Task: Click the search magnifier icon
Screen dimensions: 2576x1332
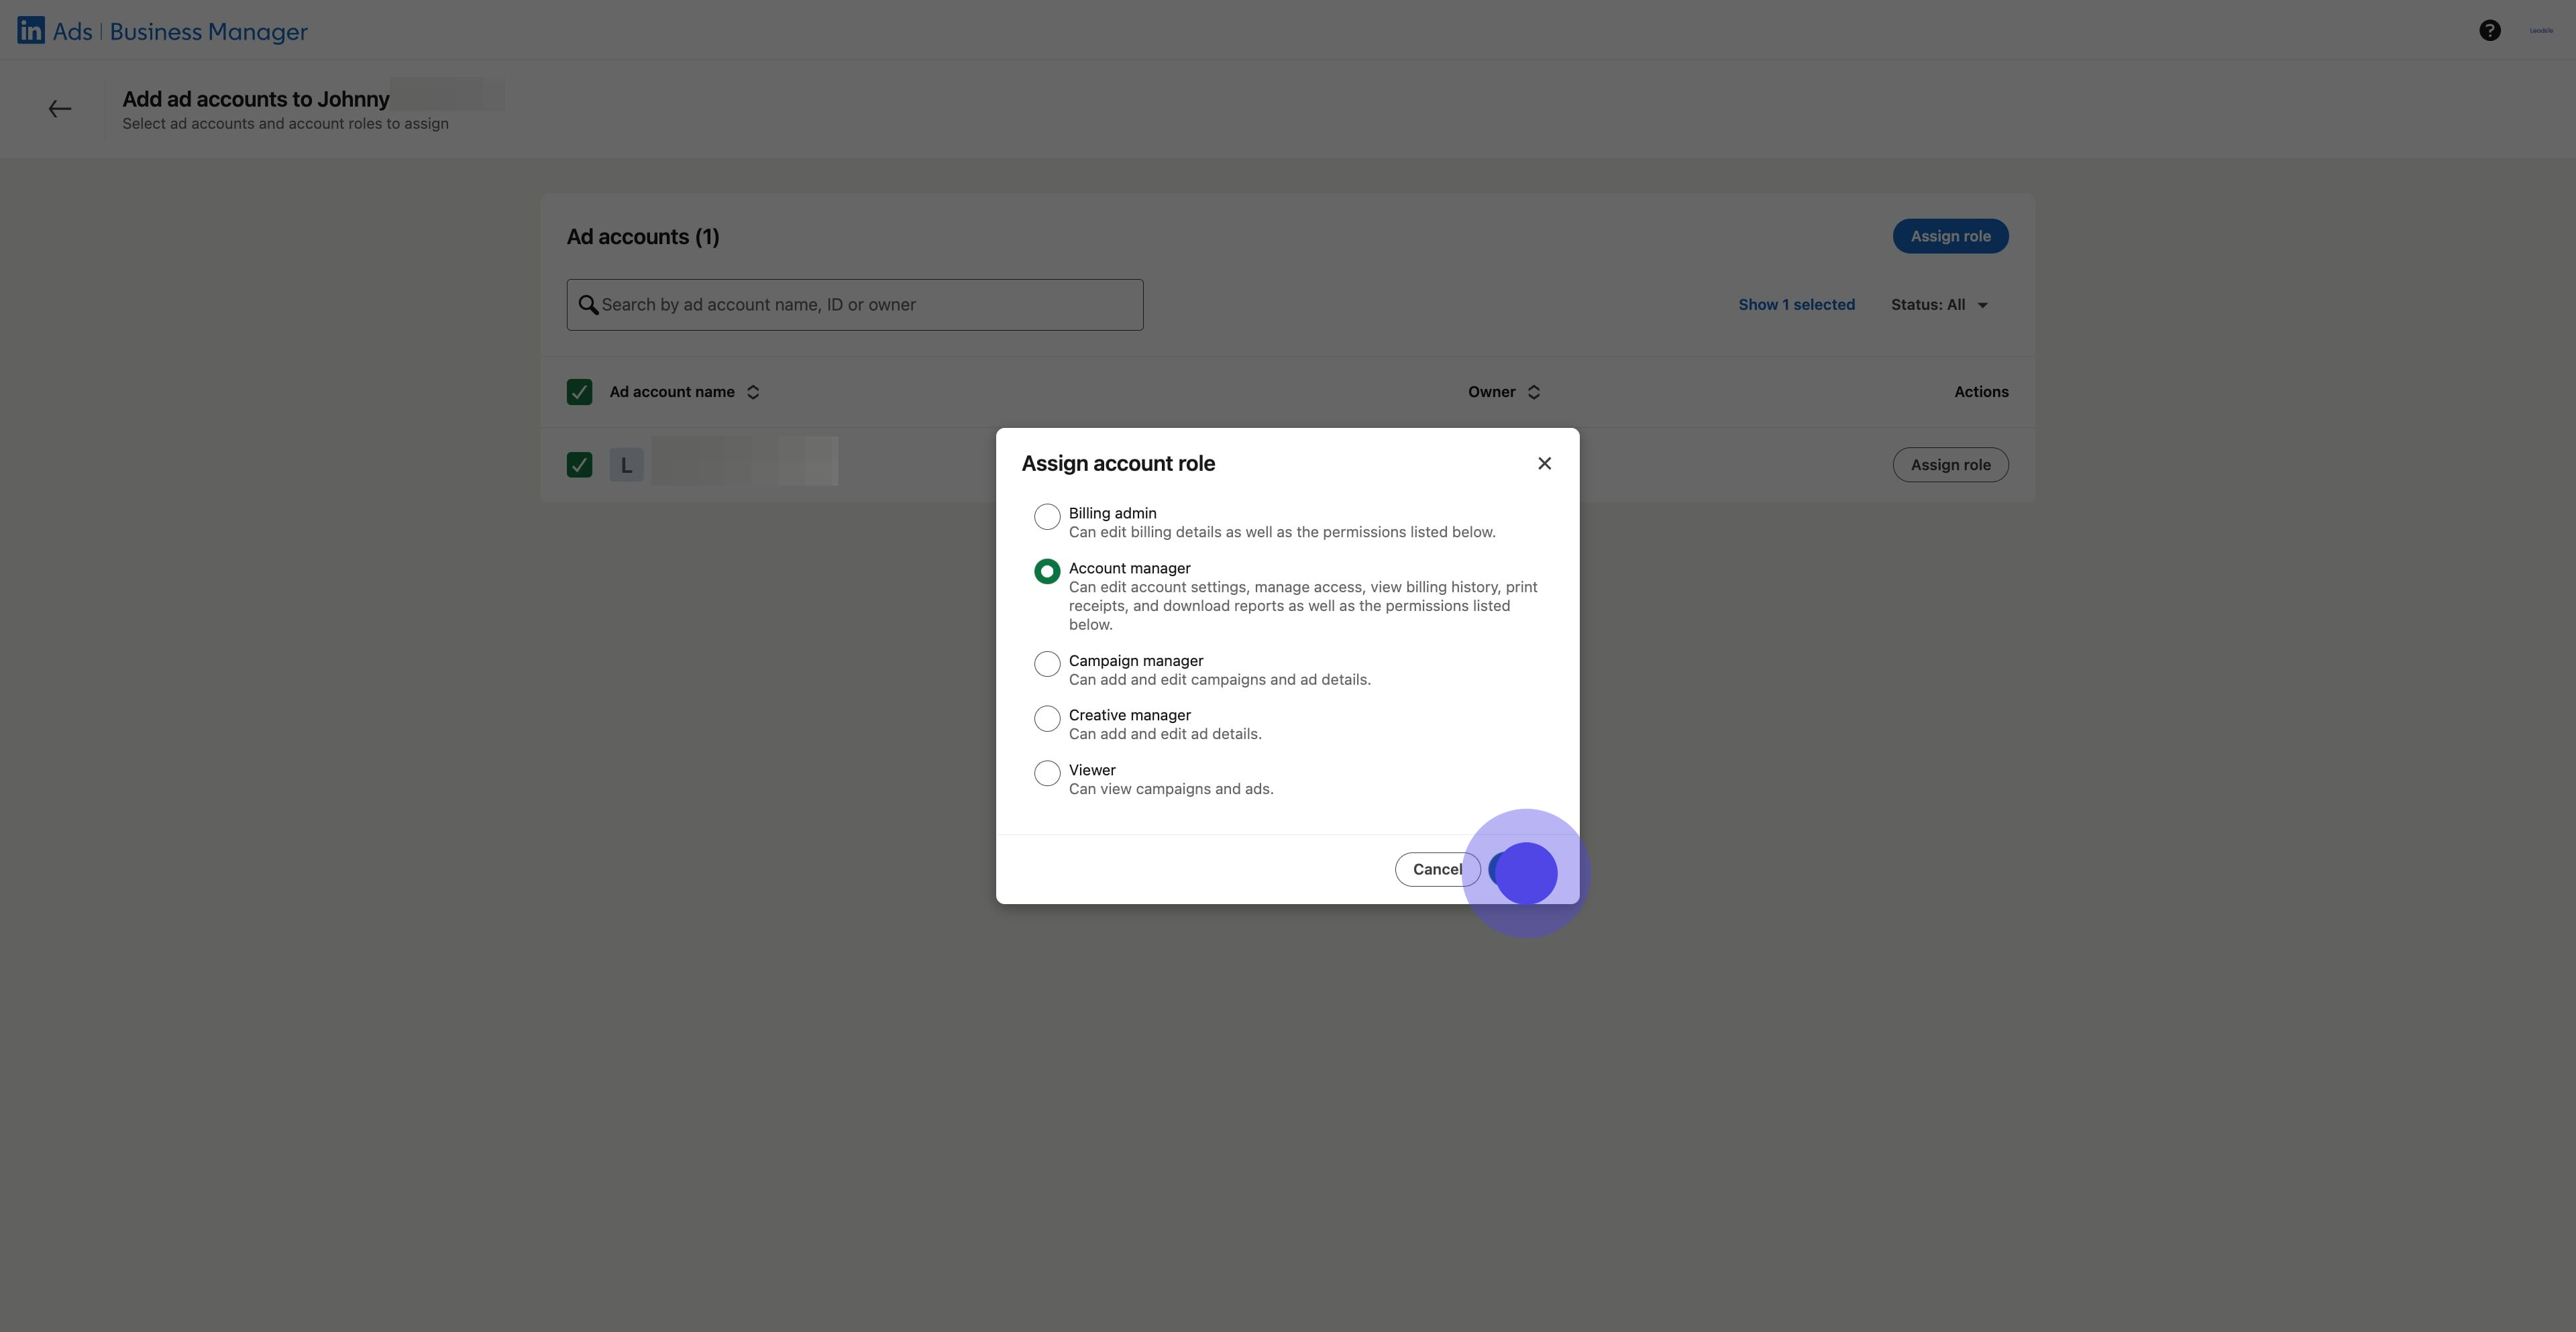Action: 588,305
